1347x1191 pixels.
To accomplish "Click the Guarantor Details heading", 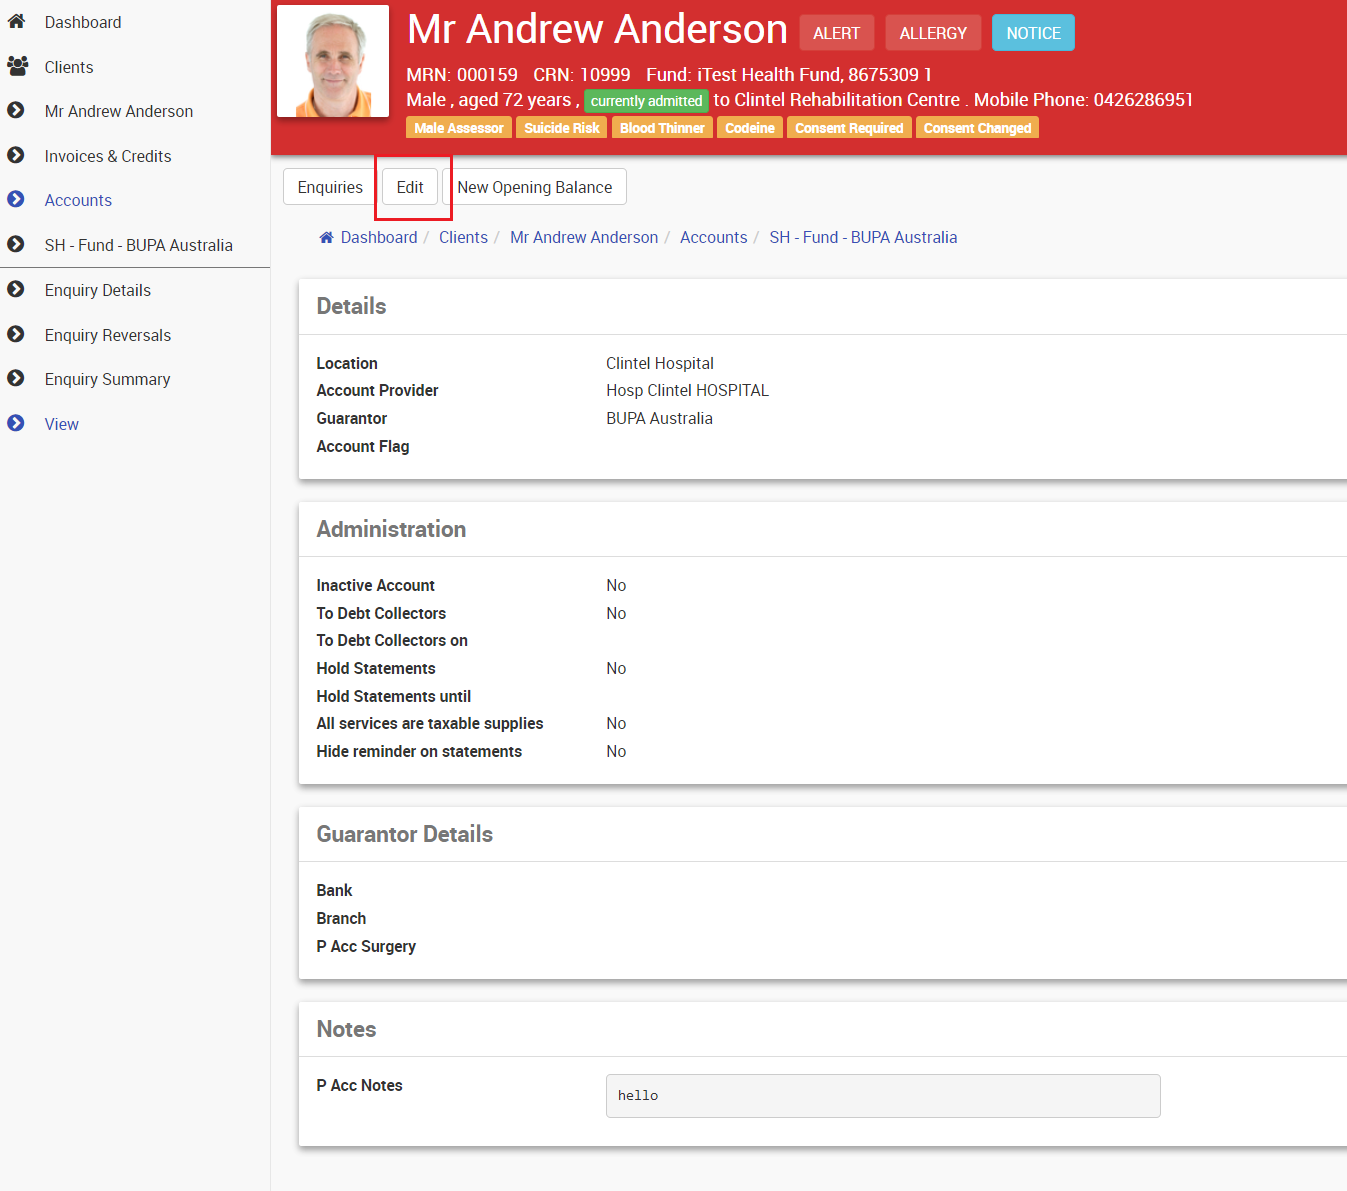I will pyautogui.click(x=404, y=834).
